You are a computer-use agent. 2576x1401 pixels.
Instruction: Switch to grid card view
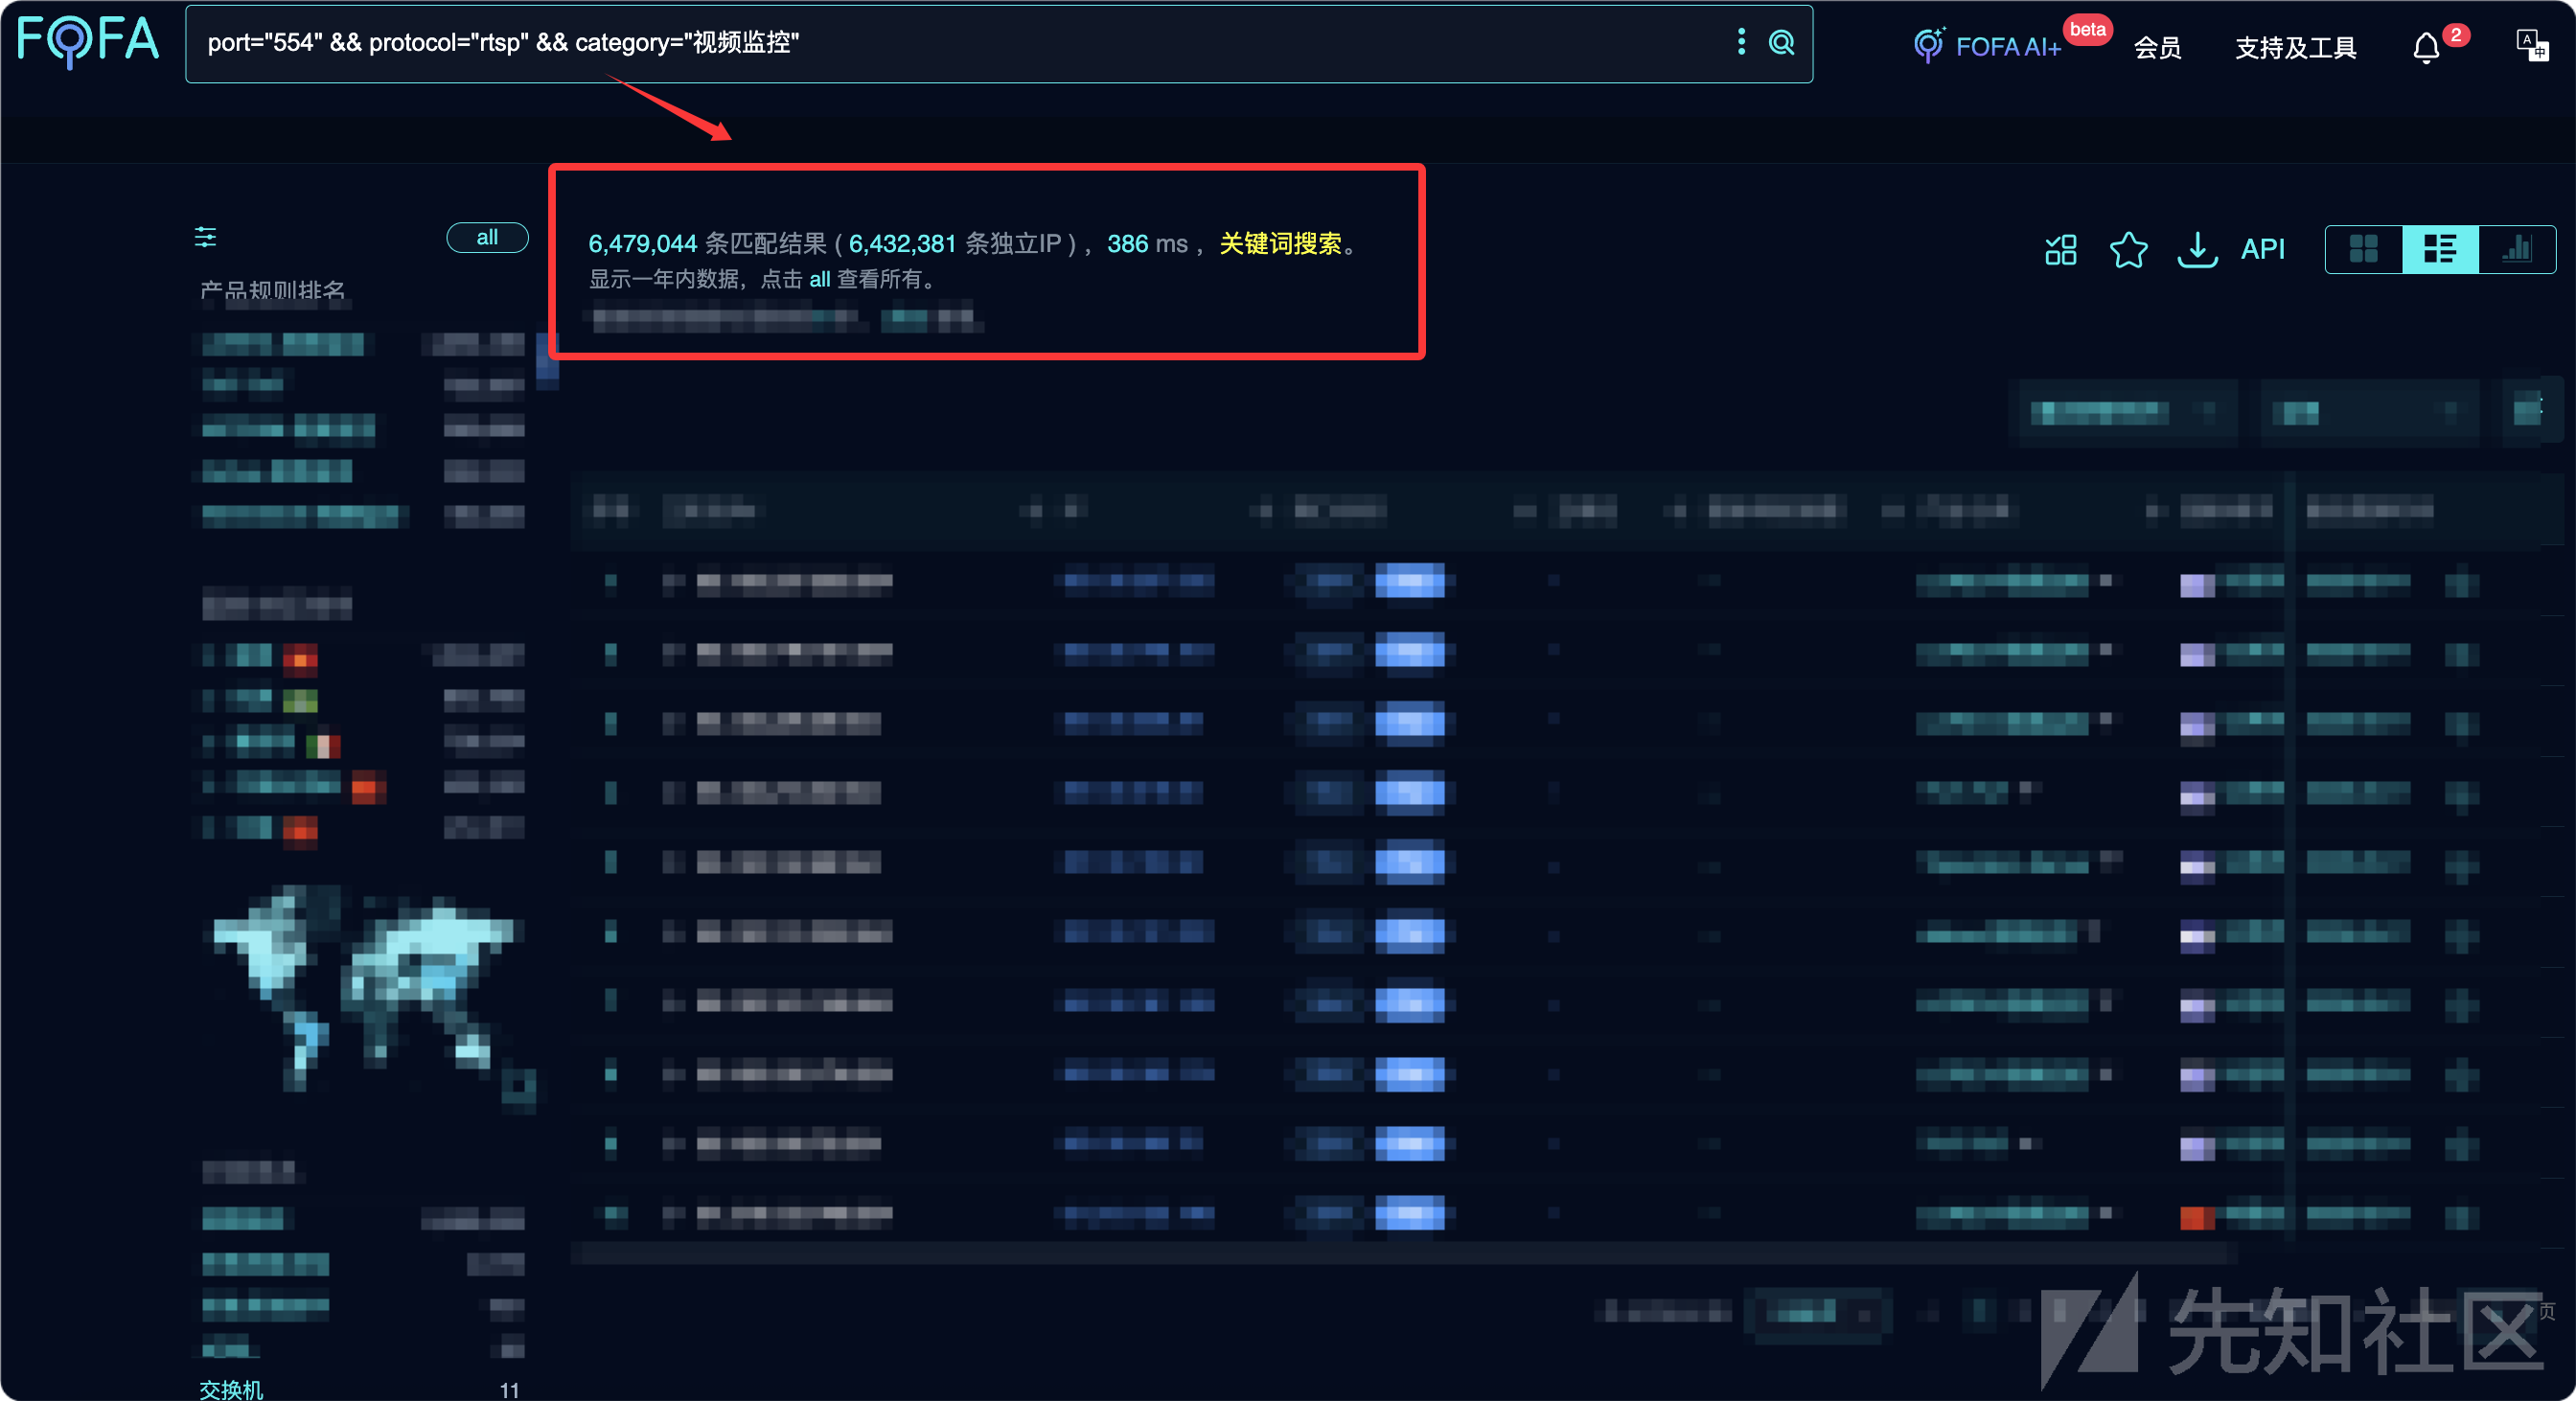[x=2363, y=249]
